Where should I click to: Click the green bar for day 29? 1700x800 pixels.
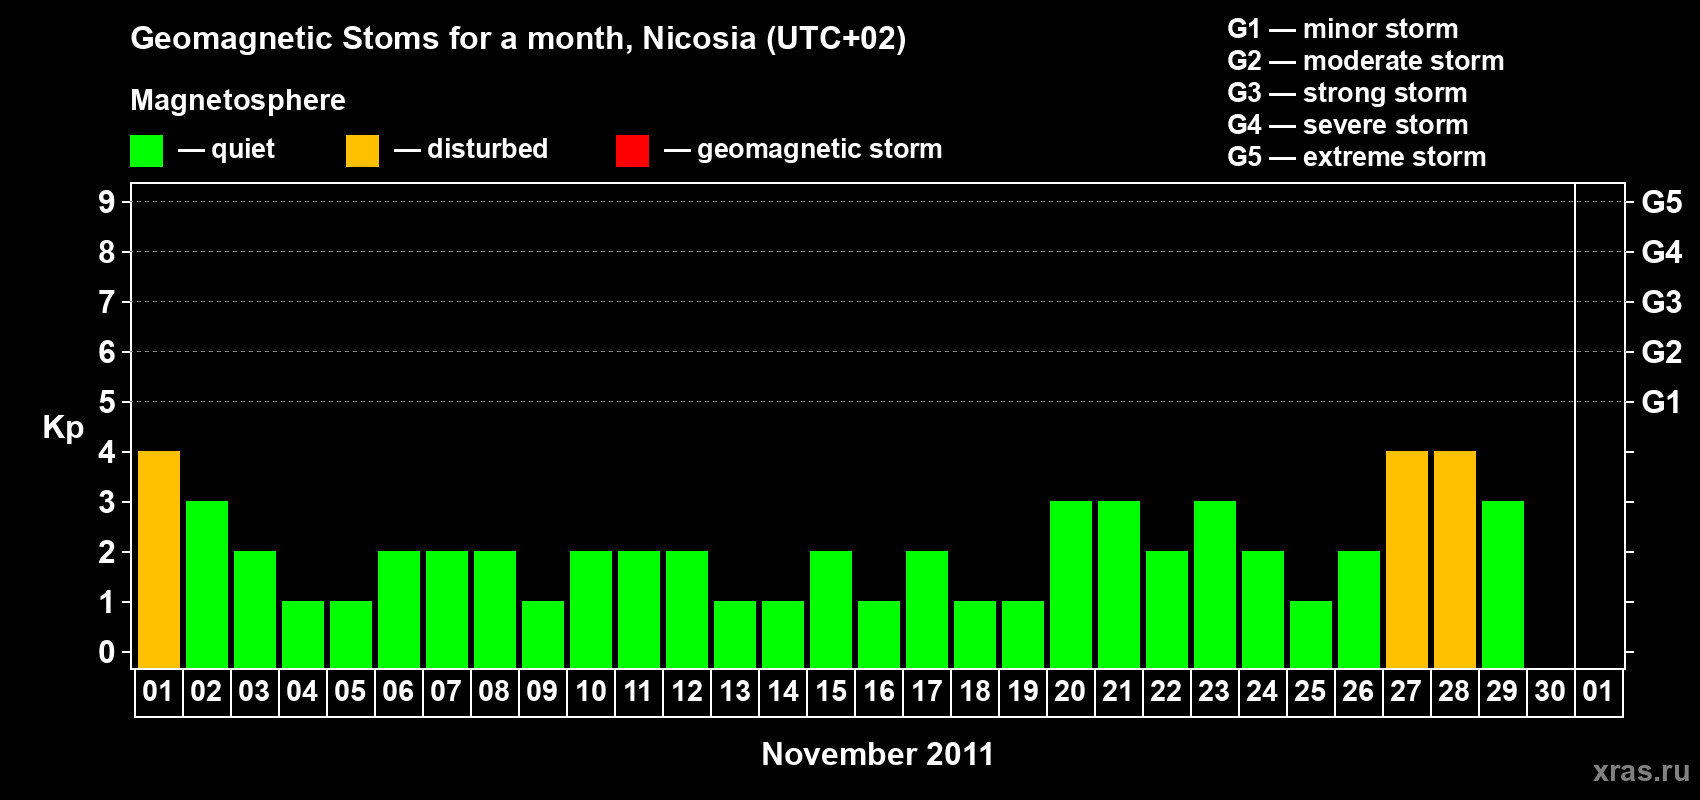[x=1503, y=585]
